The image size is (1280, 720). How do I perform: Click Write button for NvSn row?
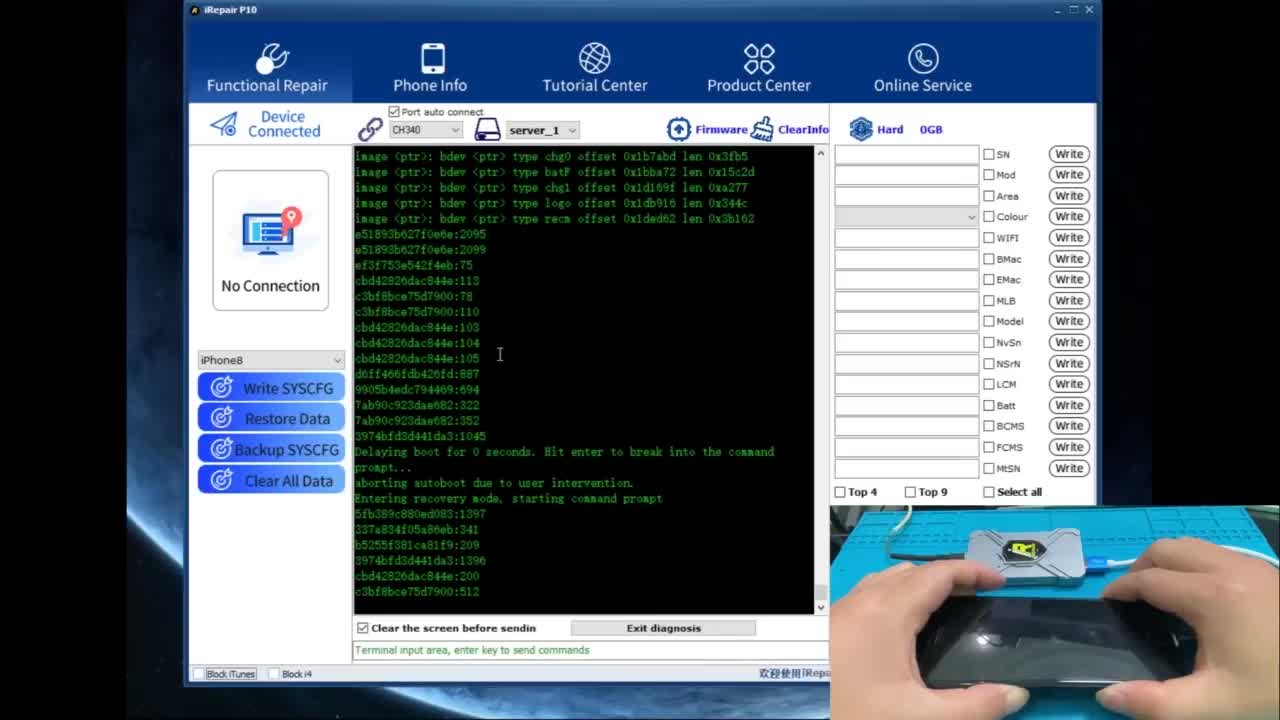(1069, 342)
